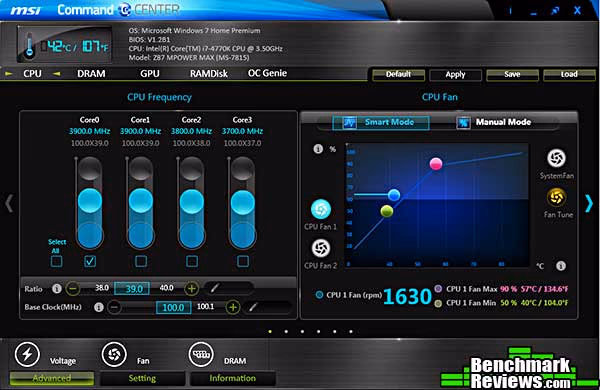The image size is (600, 390).
Task: Click the info icon next to Base Clock
Action: 99,307
